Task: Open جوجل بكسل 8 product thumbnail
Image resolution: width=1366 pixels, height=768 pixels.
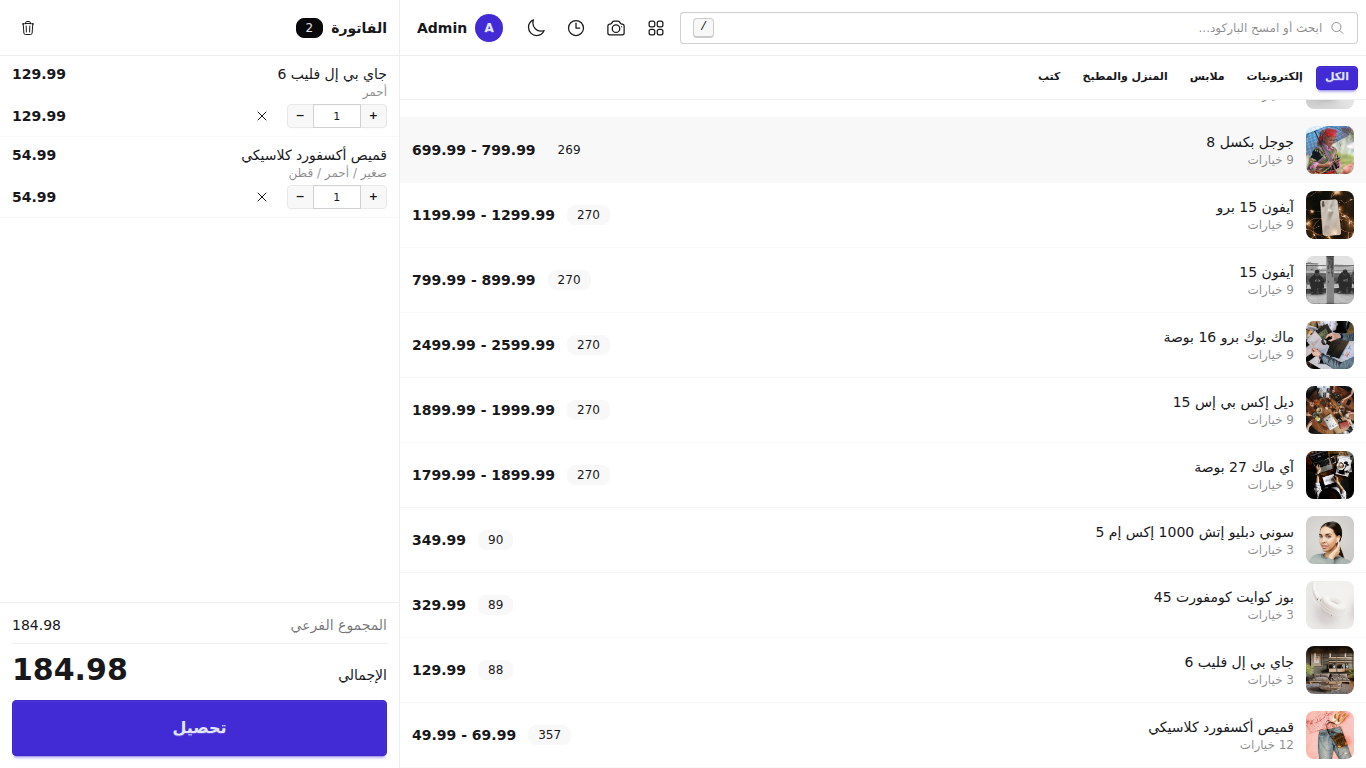Action: pos(1330,150)
